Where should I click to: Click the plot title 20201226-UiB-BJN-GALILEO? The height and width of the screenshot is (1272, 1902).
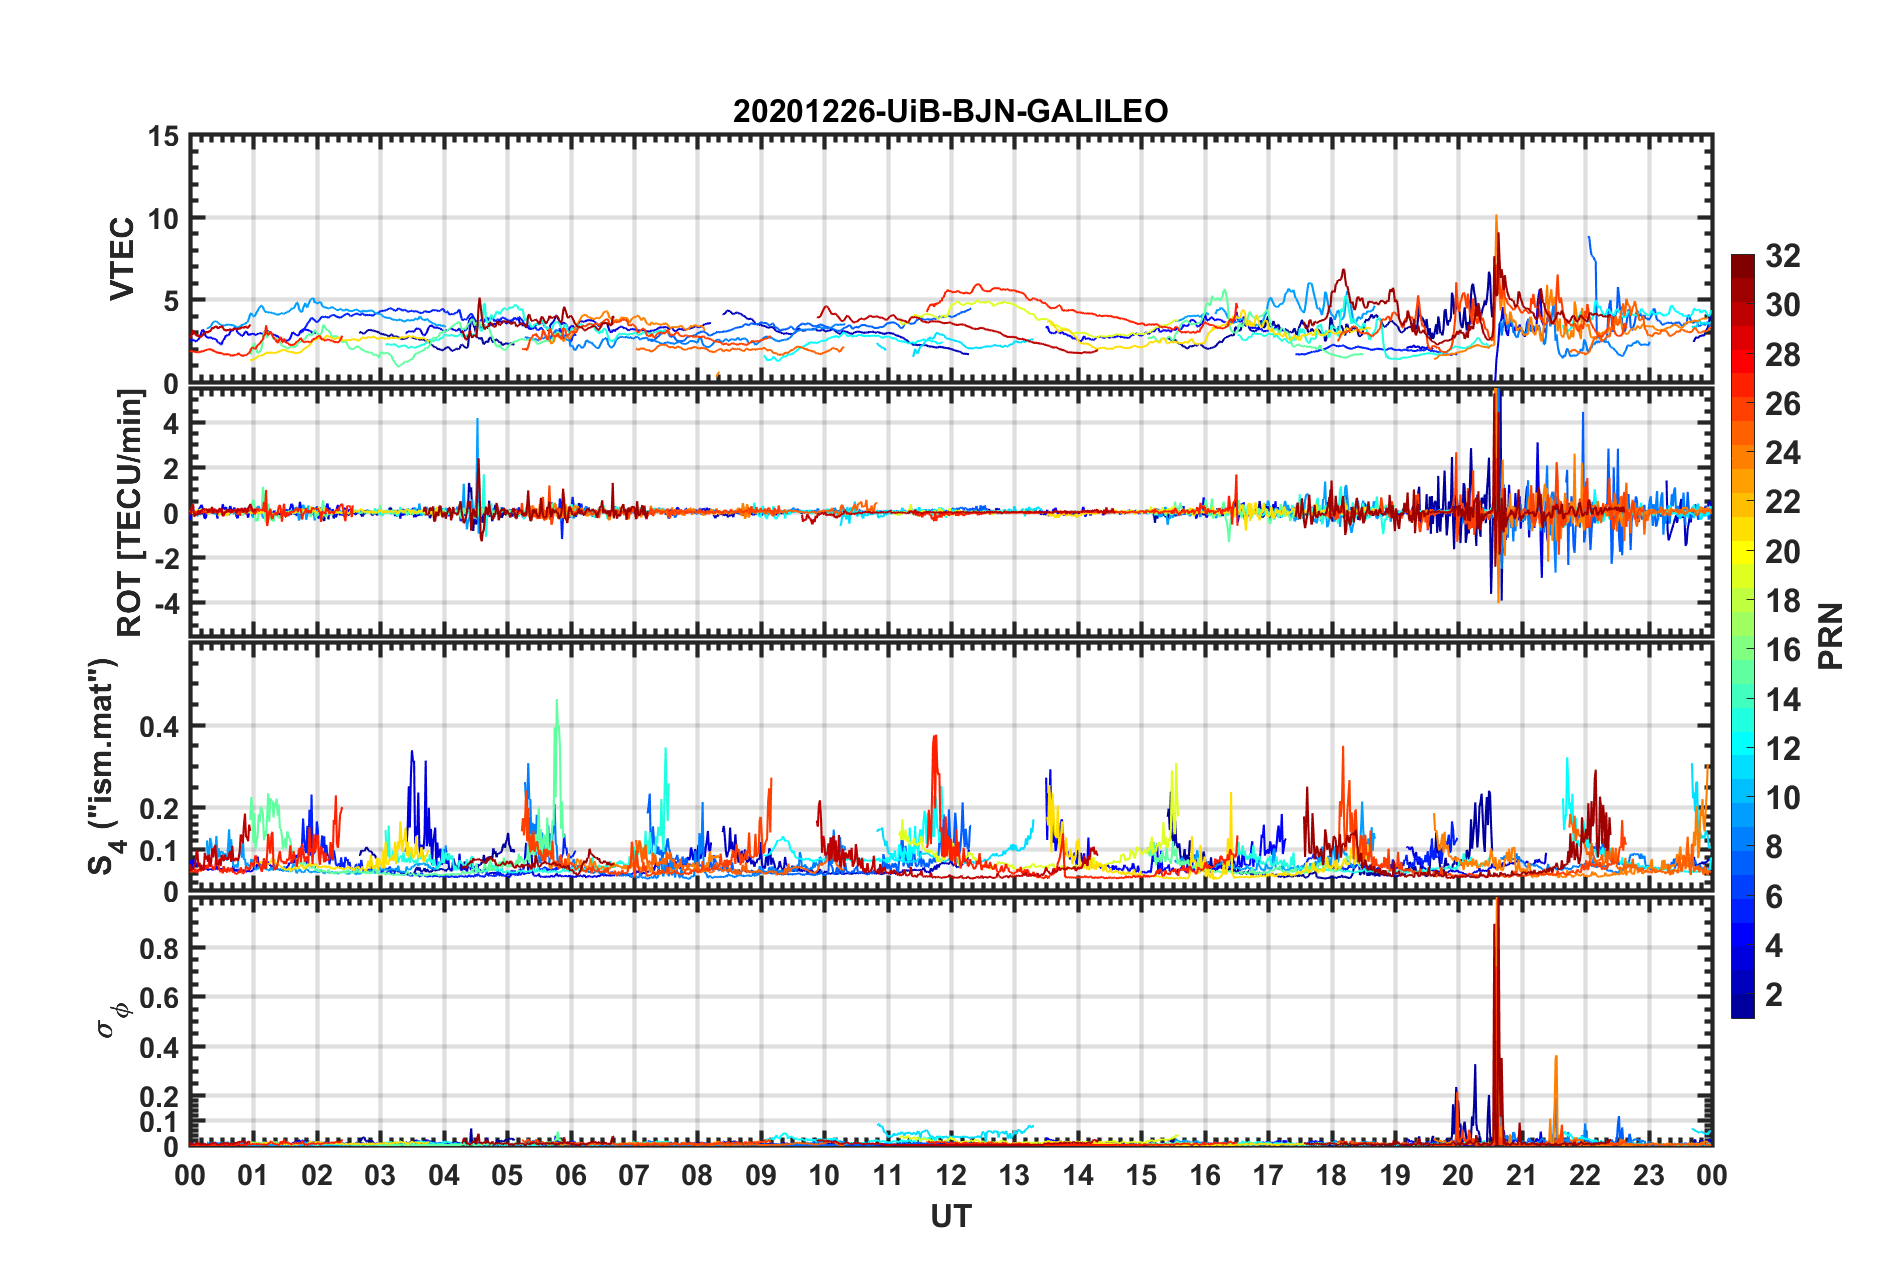point(950,111)
